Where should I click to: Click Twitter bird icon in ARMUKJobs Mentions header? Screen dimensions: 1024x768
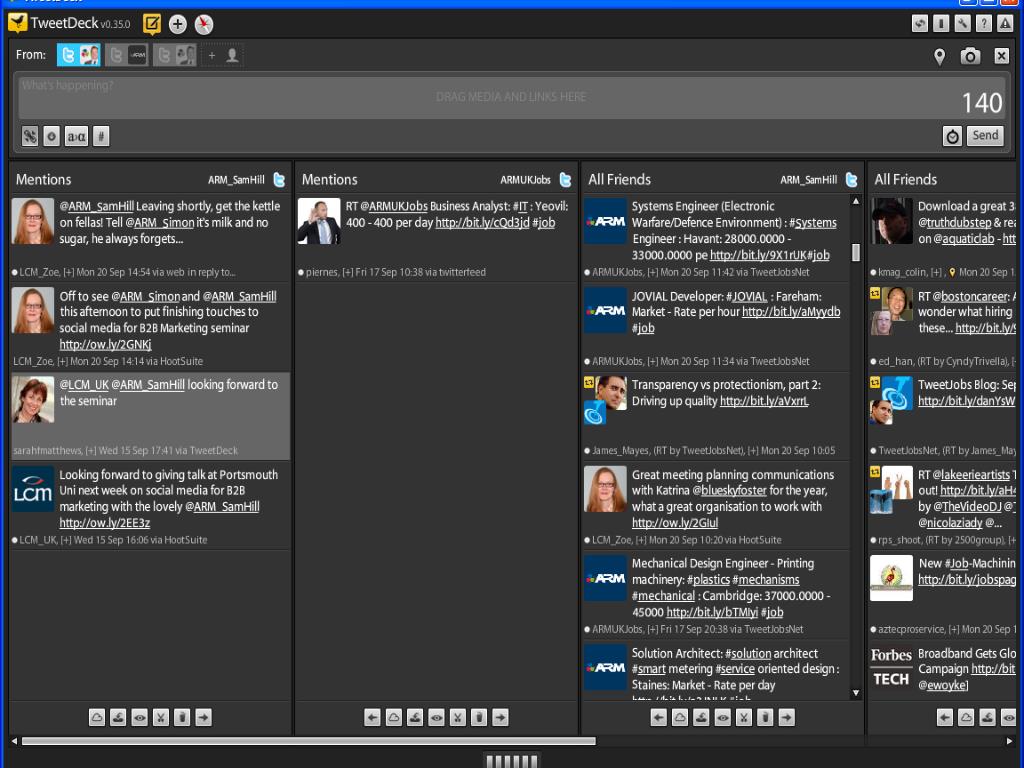click(566, 180)
